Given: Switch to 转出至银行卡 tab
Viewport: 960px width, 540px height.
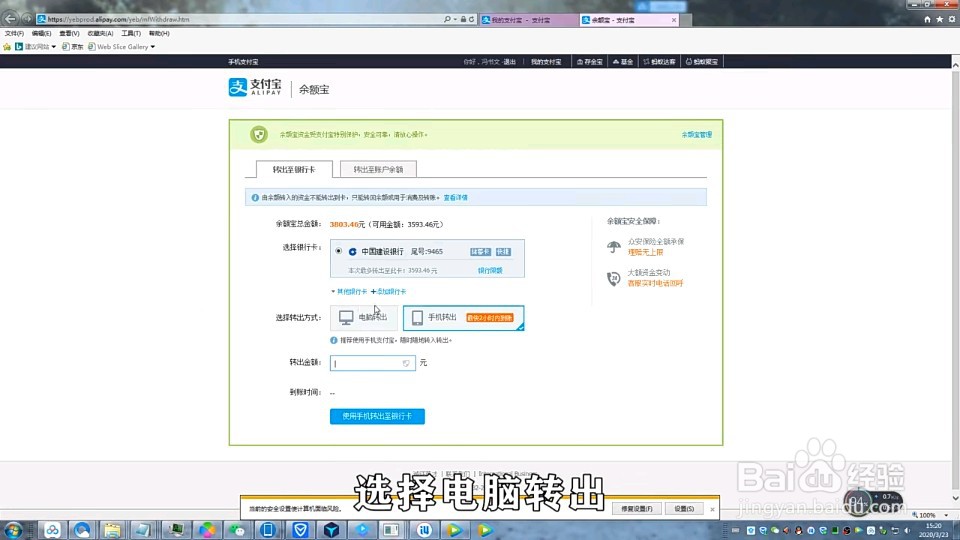Looking at the screenshot, I should click(294, 170).
